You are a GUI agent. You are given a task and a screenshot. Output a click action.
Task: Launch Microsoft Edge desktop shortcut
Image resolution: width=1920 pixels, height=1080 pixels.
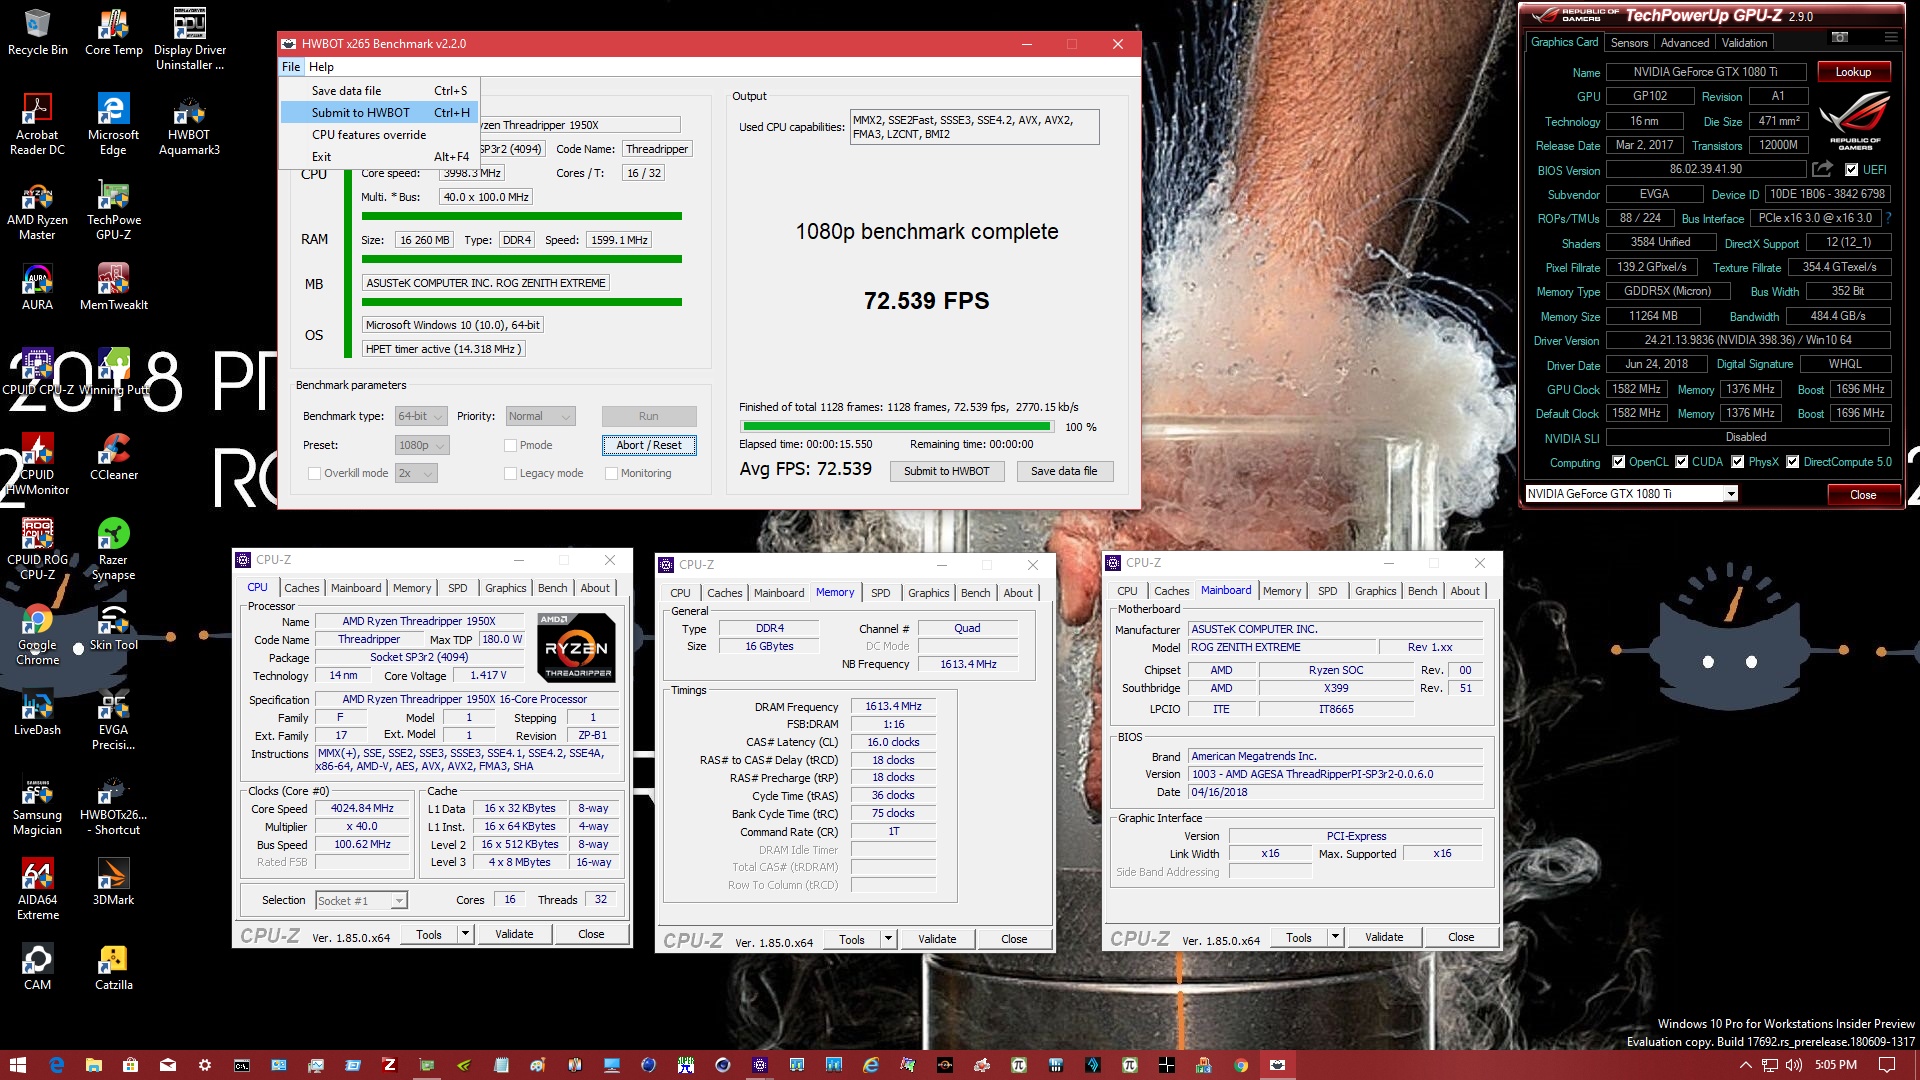tap(113, 125)
